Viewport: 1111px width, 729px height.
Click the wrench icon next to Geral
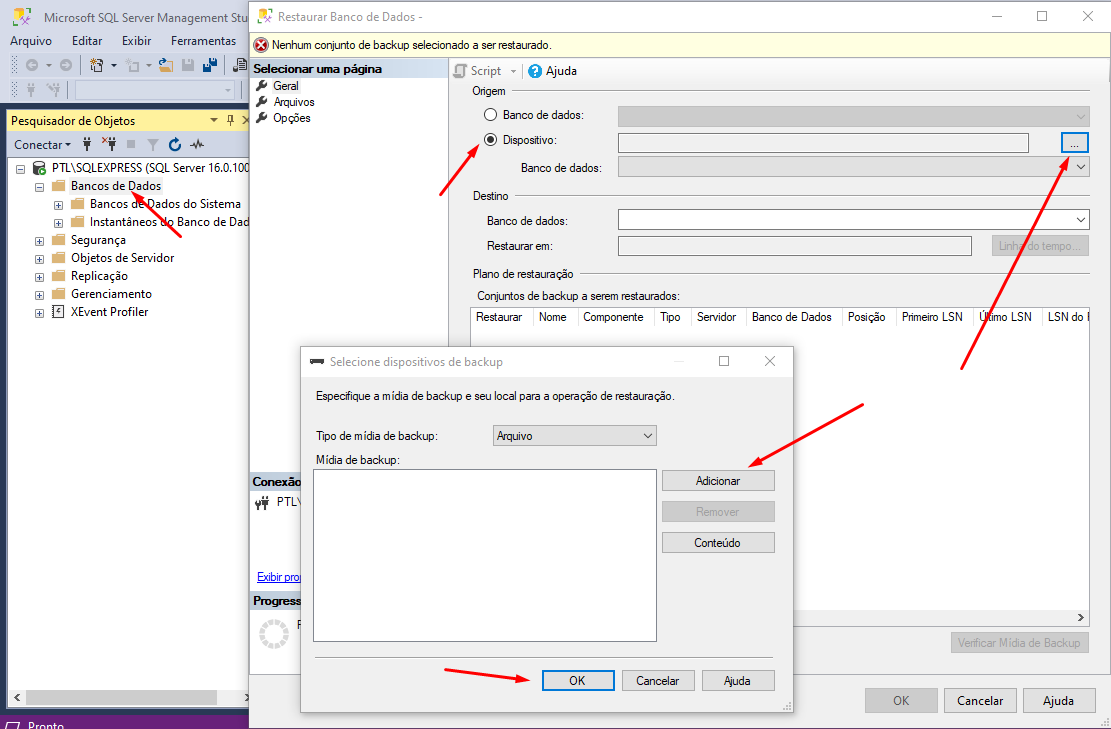(x=262, y=86)
